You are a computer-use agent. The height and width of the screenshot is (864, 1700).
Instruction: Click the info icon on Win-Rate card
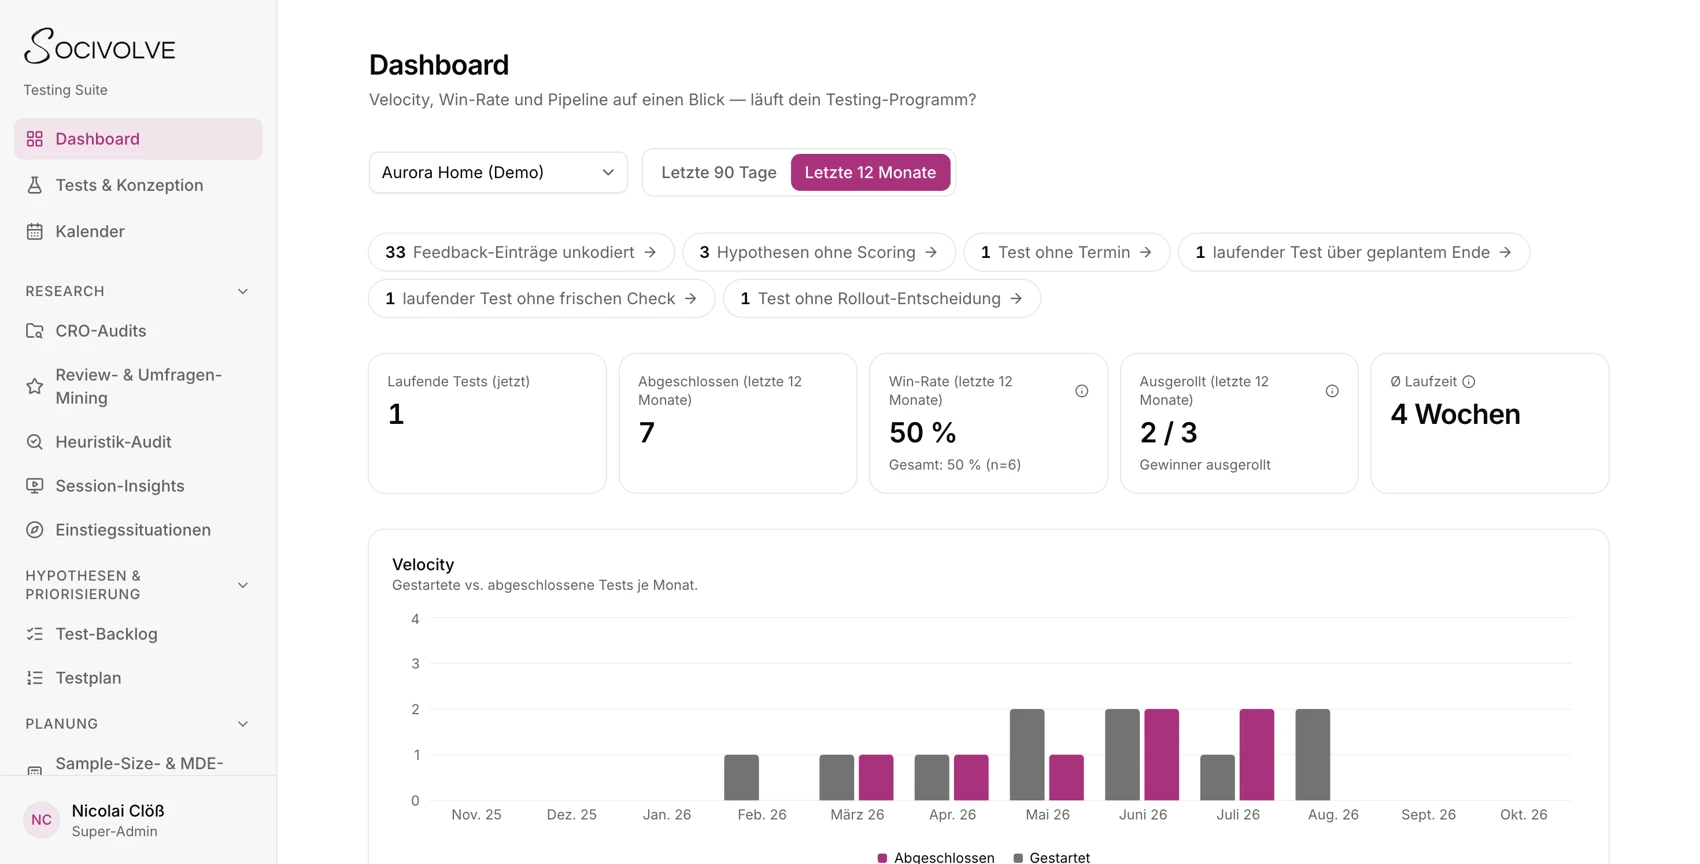click(x=1082, y=391)
